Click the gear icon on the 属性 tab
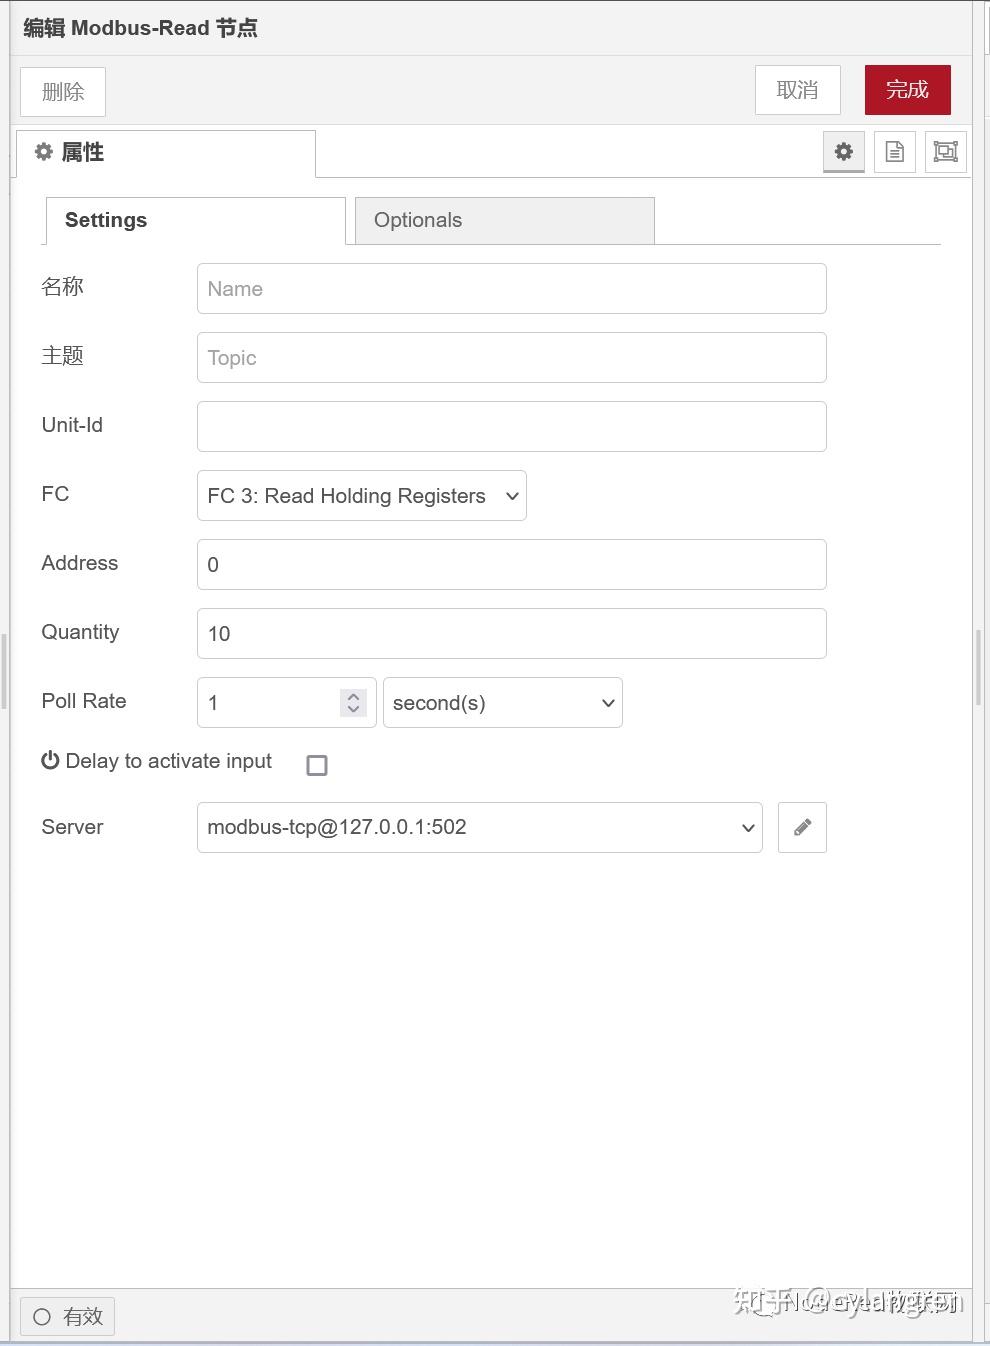The height and width of the screenshot is (1346, 990). (44, 152)
